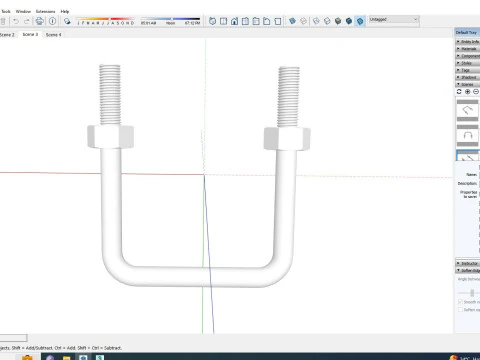The width and height of the screenshot is (480, 360).
Task: Expand the Components panel
Action: tap(468, 56)
